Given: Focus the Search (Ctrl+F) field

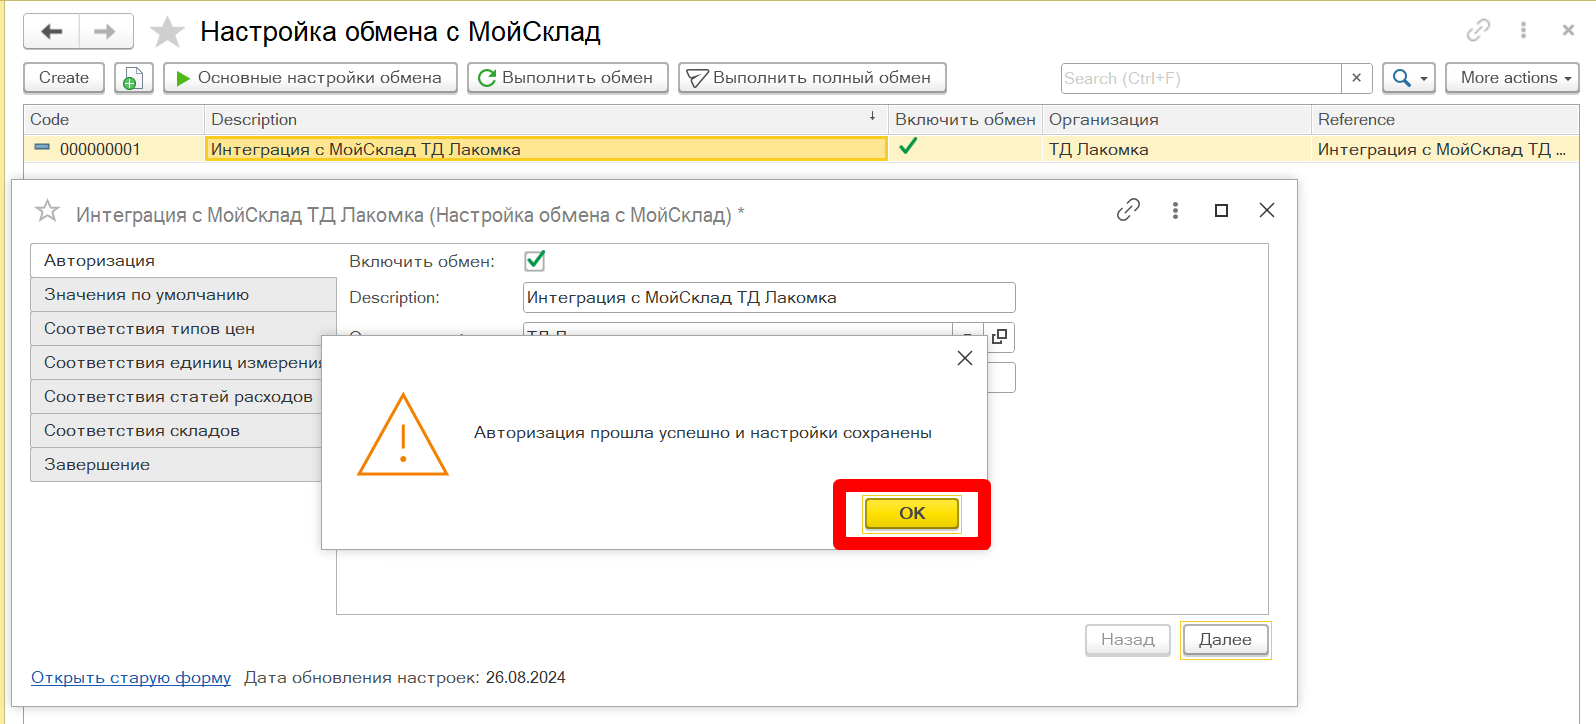Looking at the screenshot, I should click(x=1200, y=78).
